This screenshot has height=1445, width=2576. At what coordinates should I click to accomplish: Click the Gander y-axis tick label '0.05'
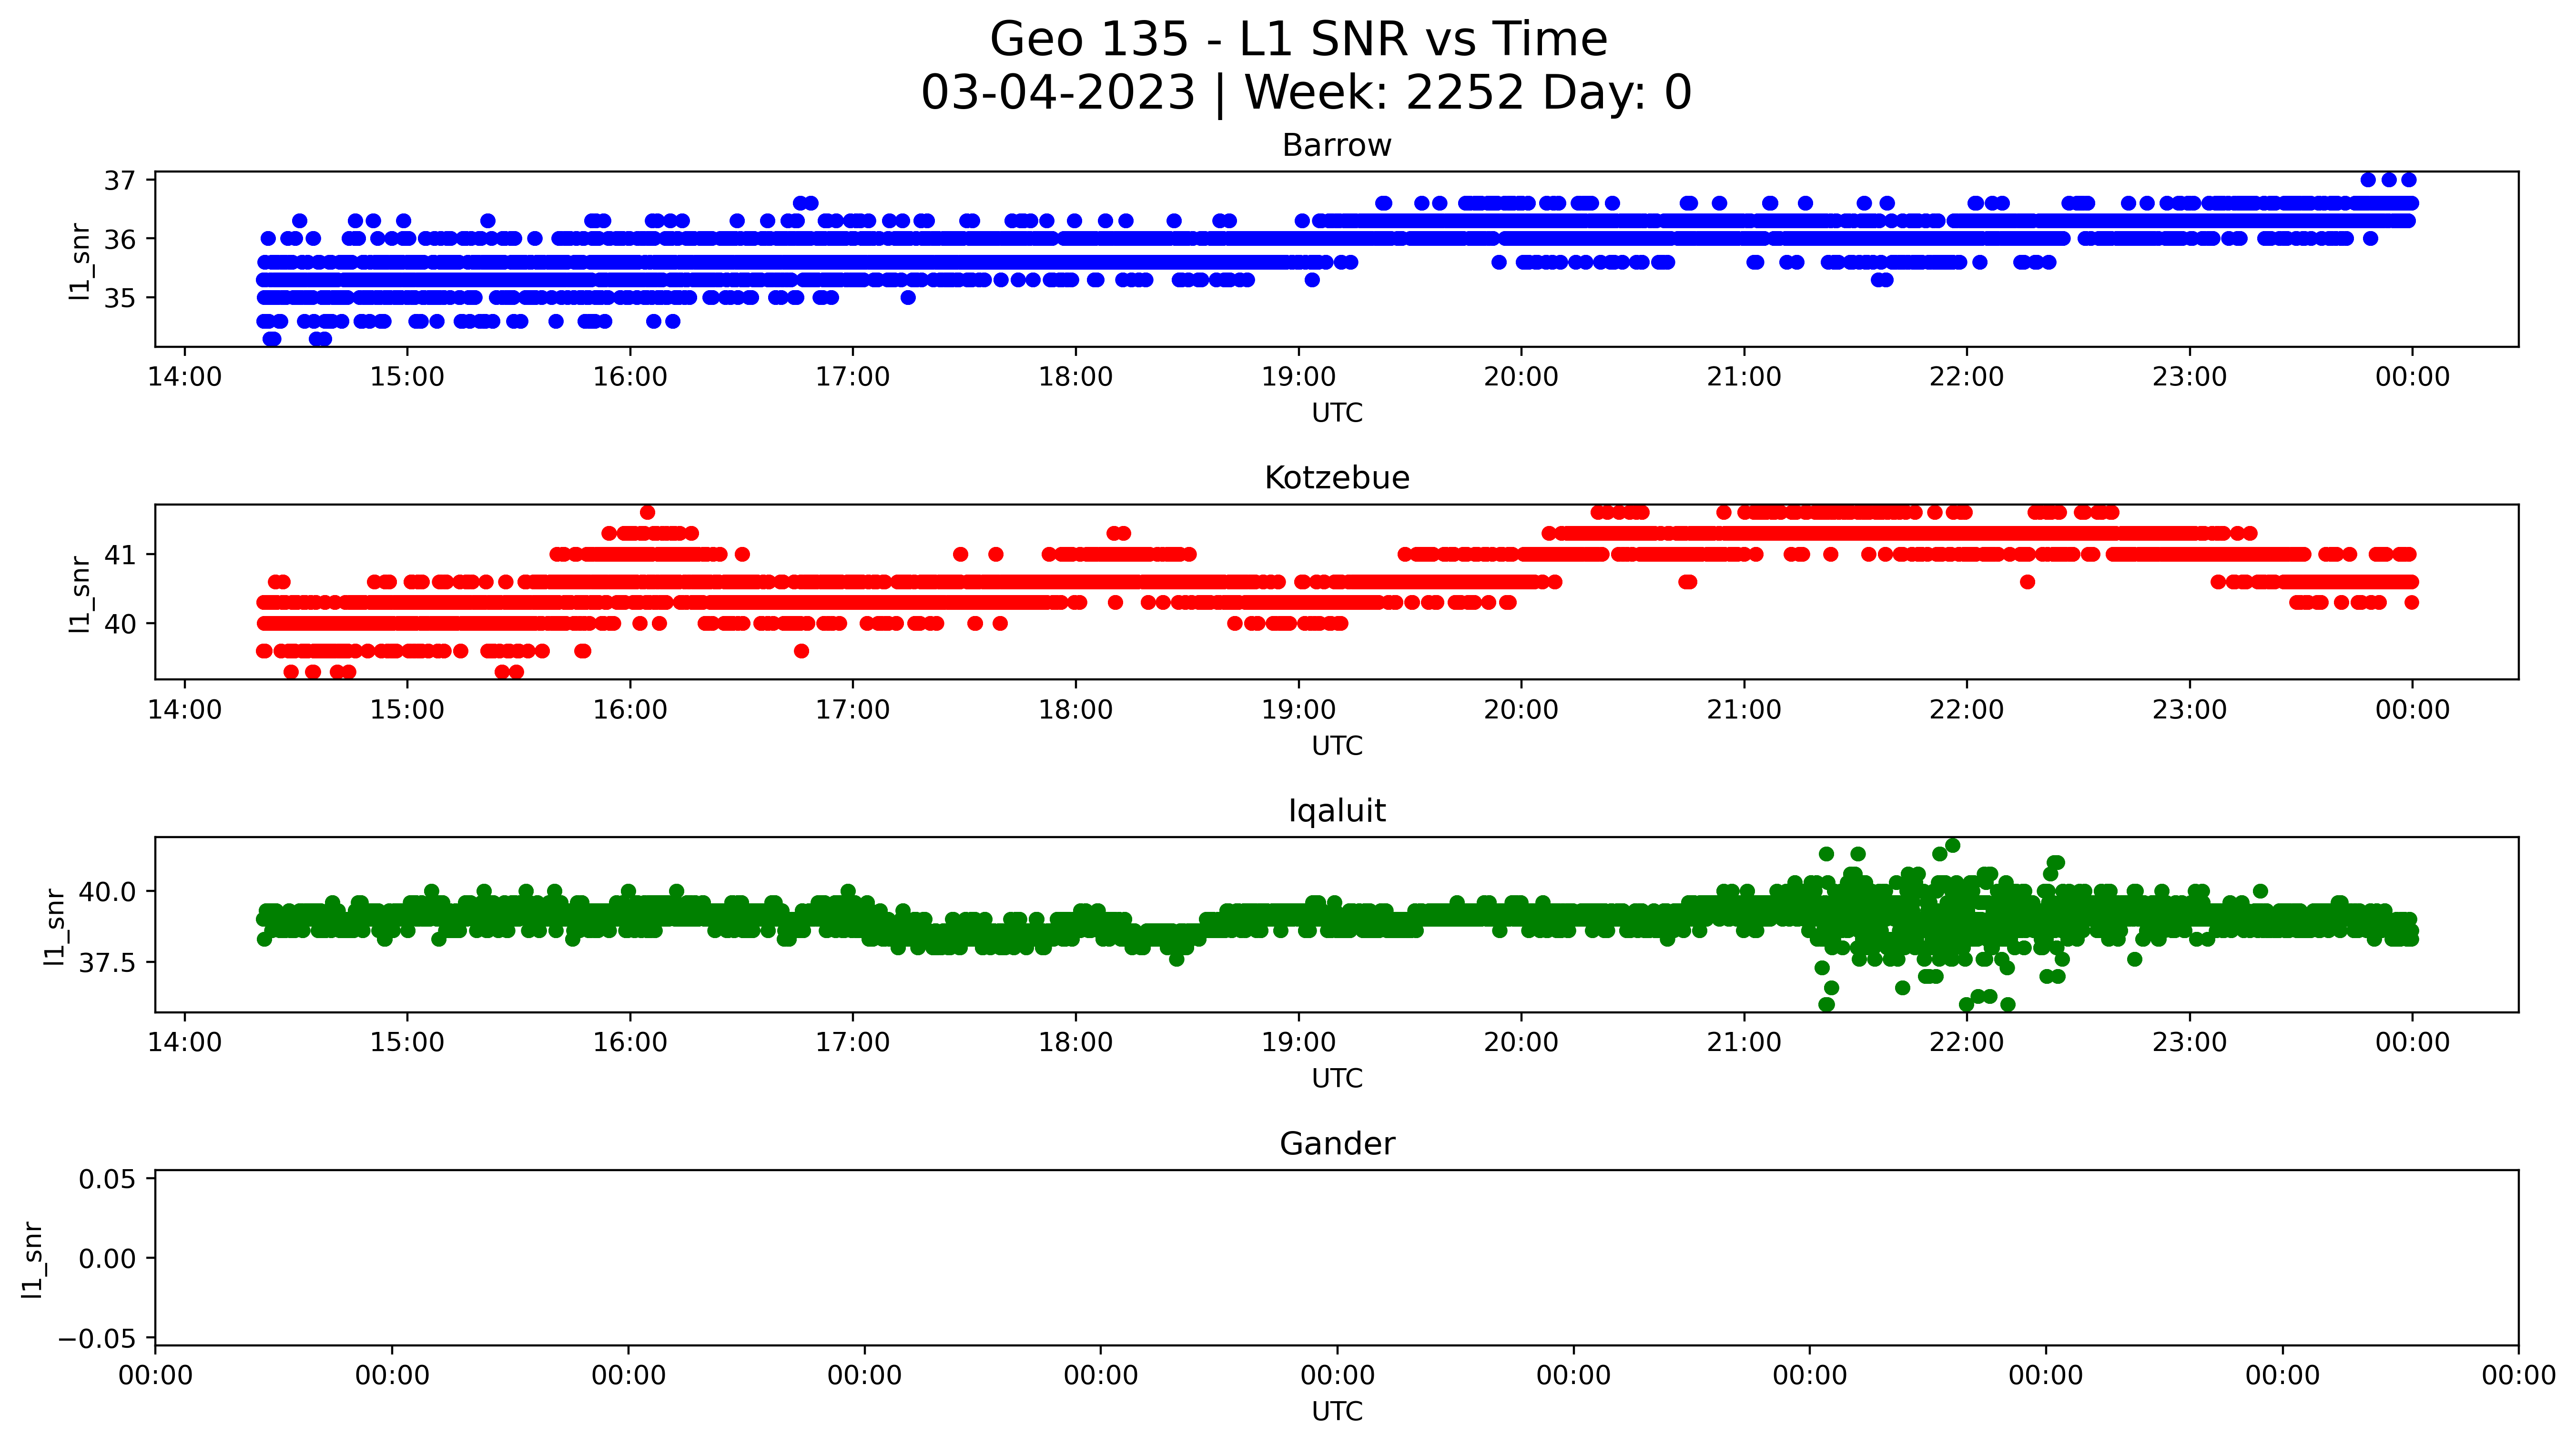[108, 1179]
